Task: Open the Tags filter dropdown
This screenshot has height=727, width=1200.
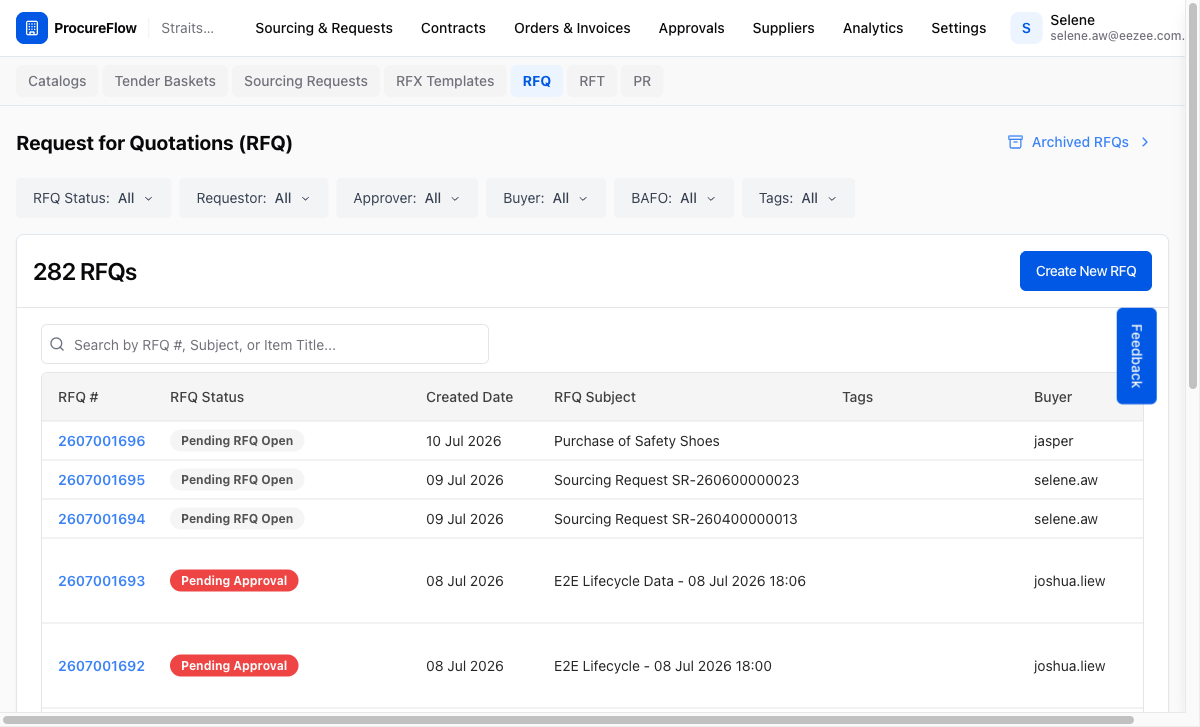Action: (798, 198)
